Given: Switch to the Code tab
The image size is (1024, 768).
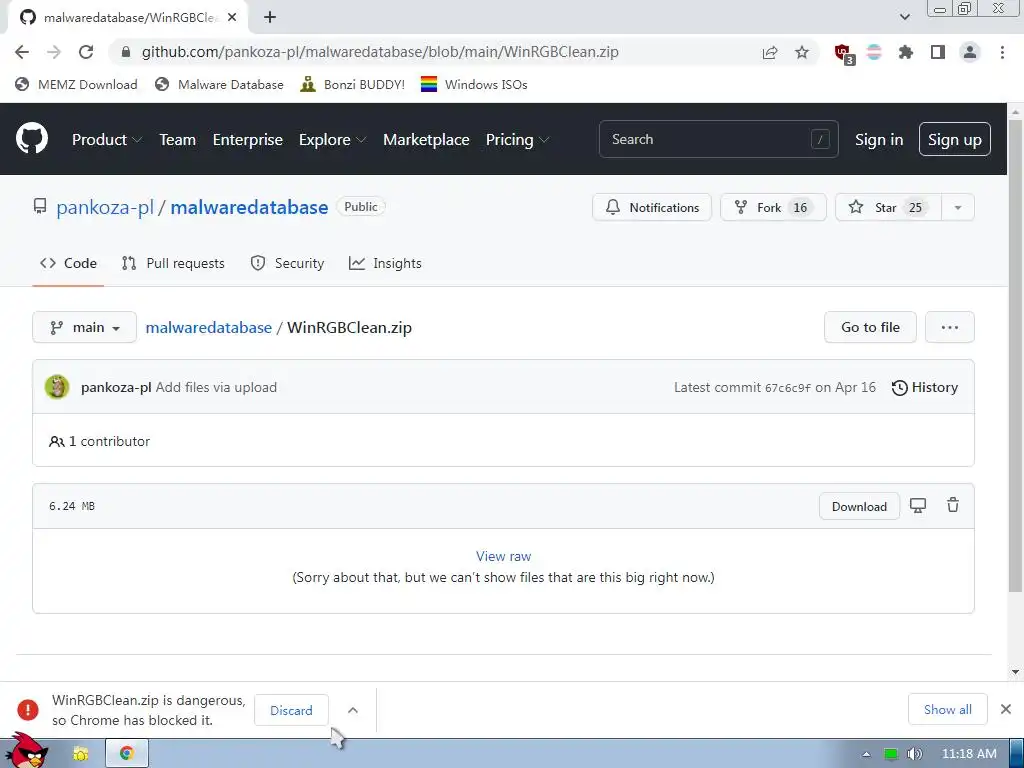Looking at the screenshot, I should coord(68,263).
